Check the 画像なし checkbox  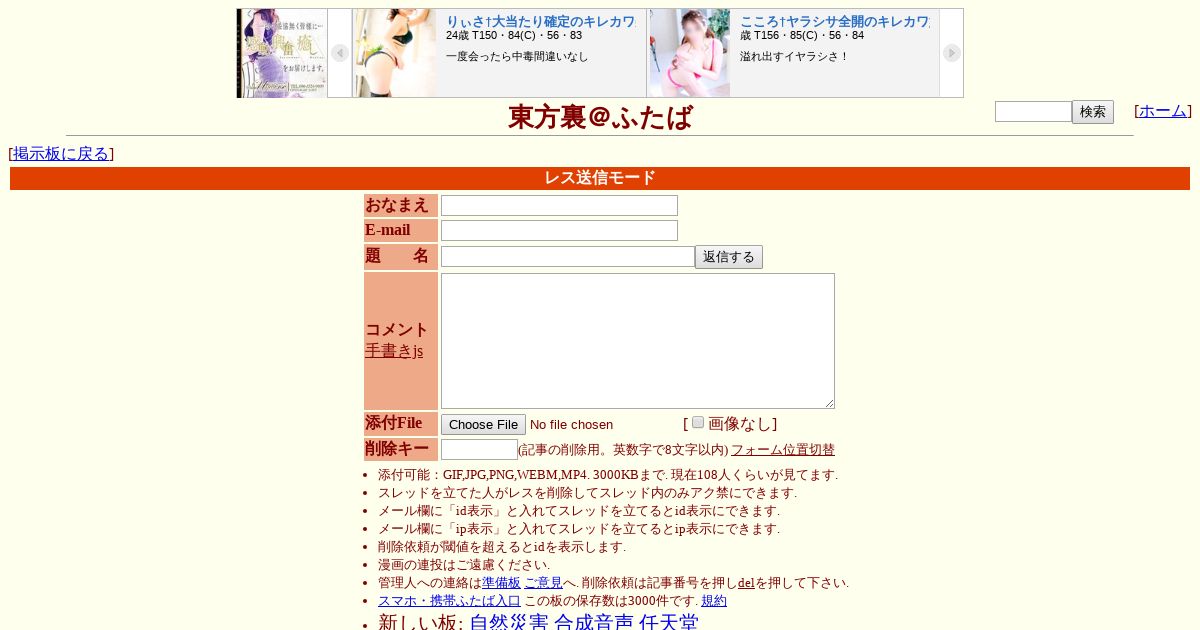(698, 422)
